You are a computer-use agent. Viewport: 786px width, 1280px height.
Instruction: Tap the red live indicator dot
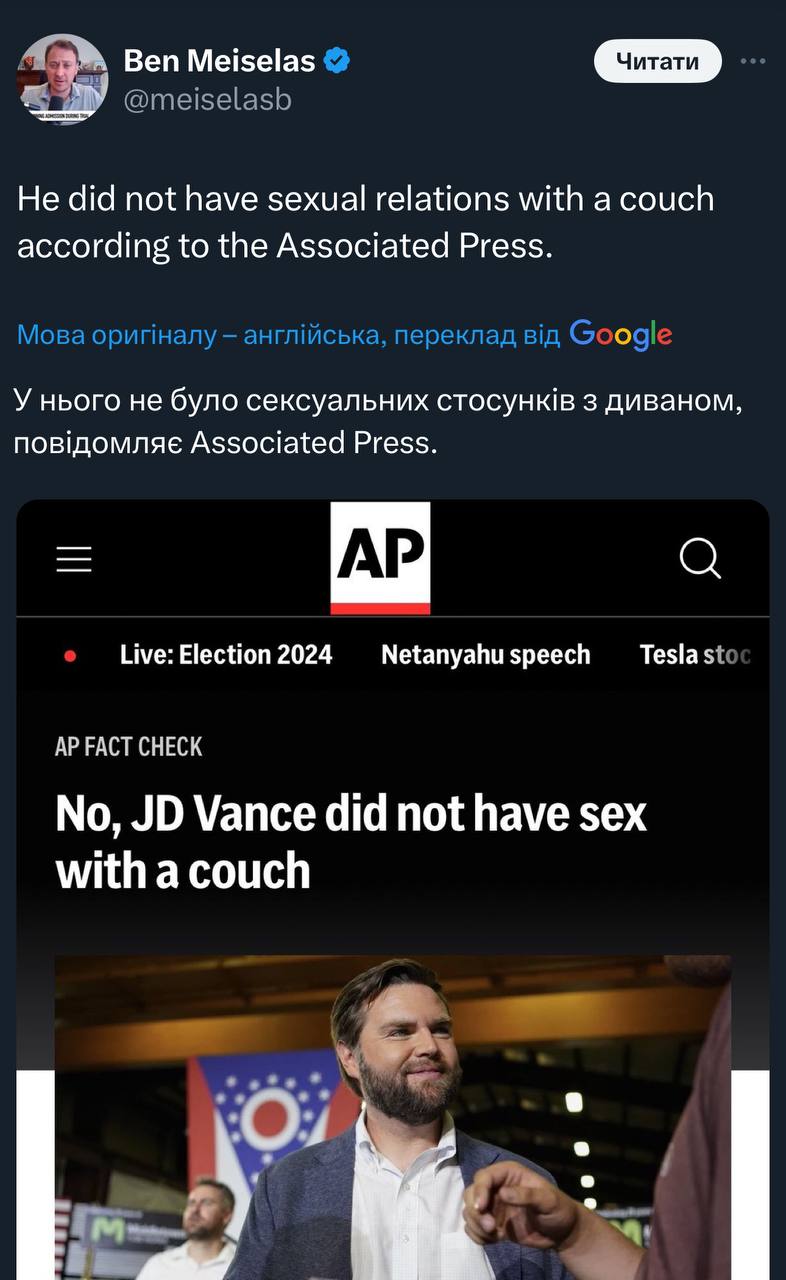pos(70,656)
